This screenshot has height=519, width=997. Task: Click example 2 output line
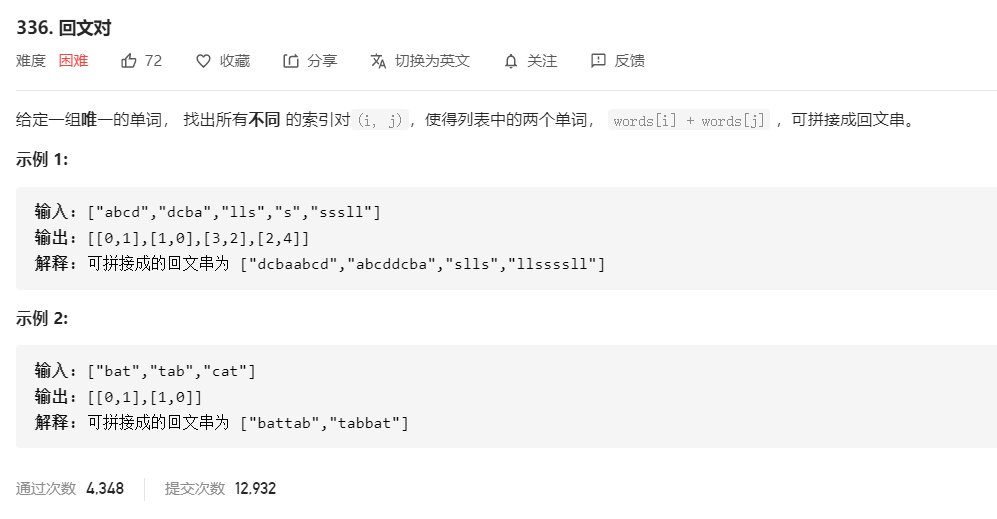(118, 398)
